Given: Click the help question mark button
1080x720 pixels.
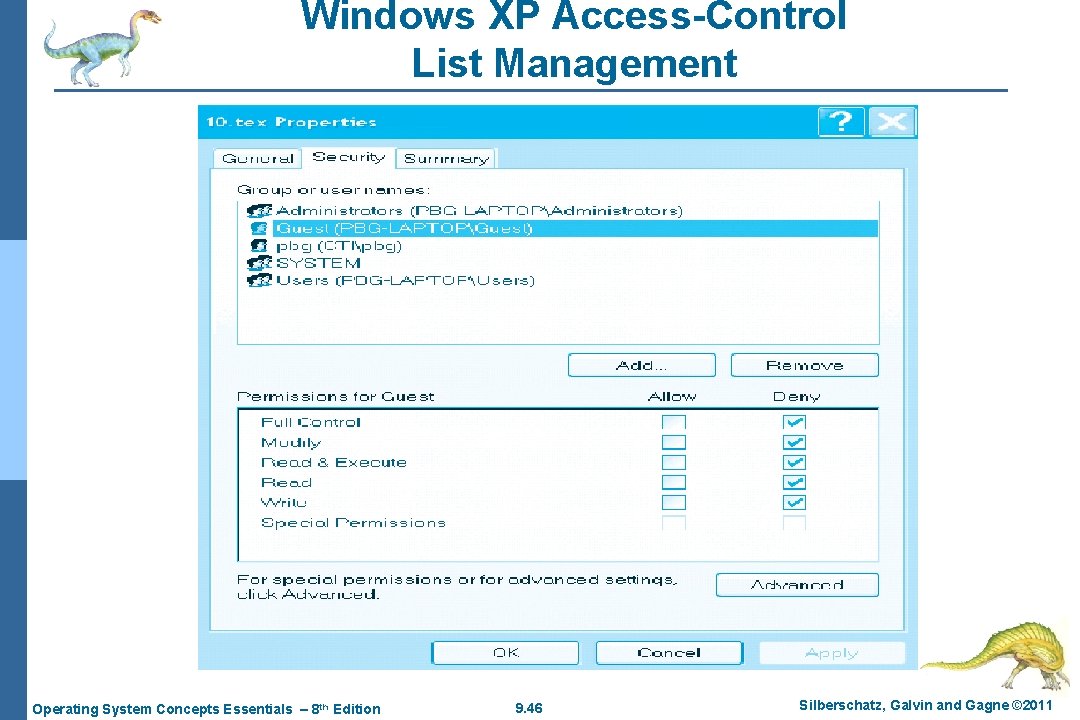Looking at the screenshot, I should (840, 122).
